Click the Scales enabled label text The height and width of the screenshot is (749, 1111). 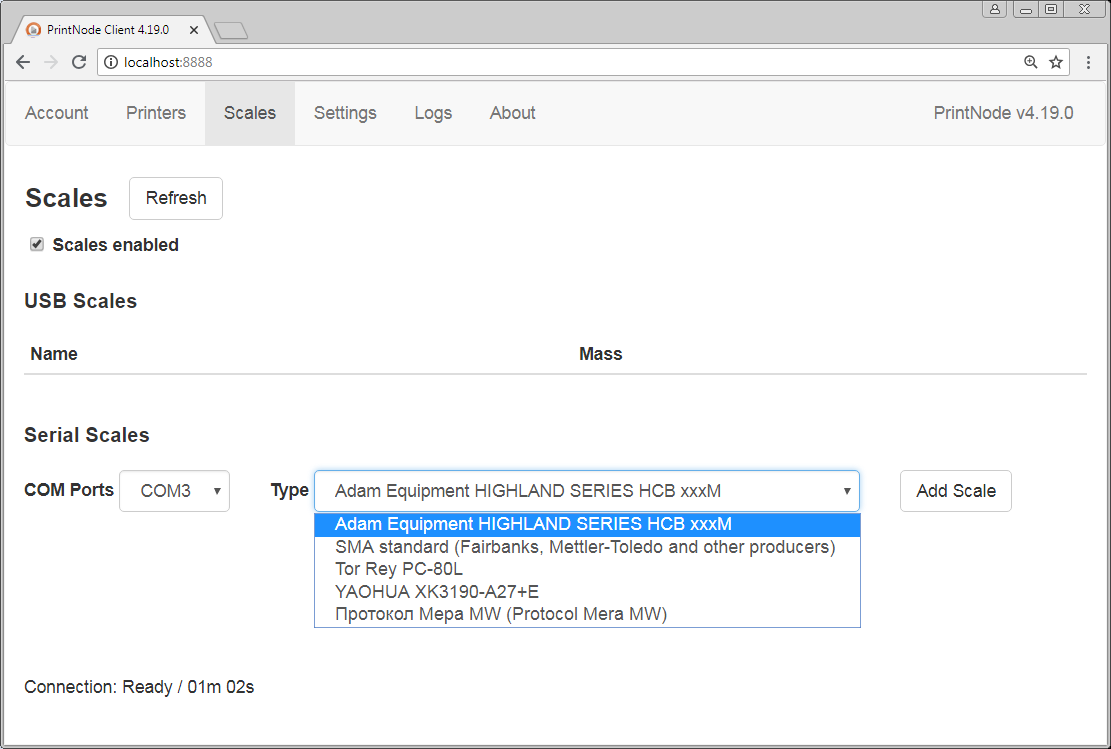point(115,244)
